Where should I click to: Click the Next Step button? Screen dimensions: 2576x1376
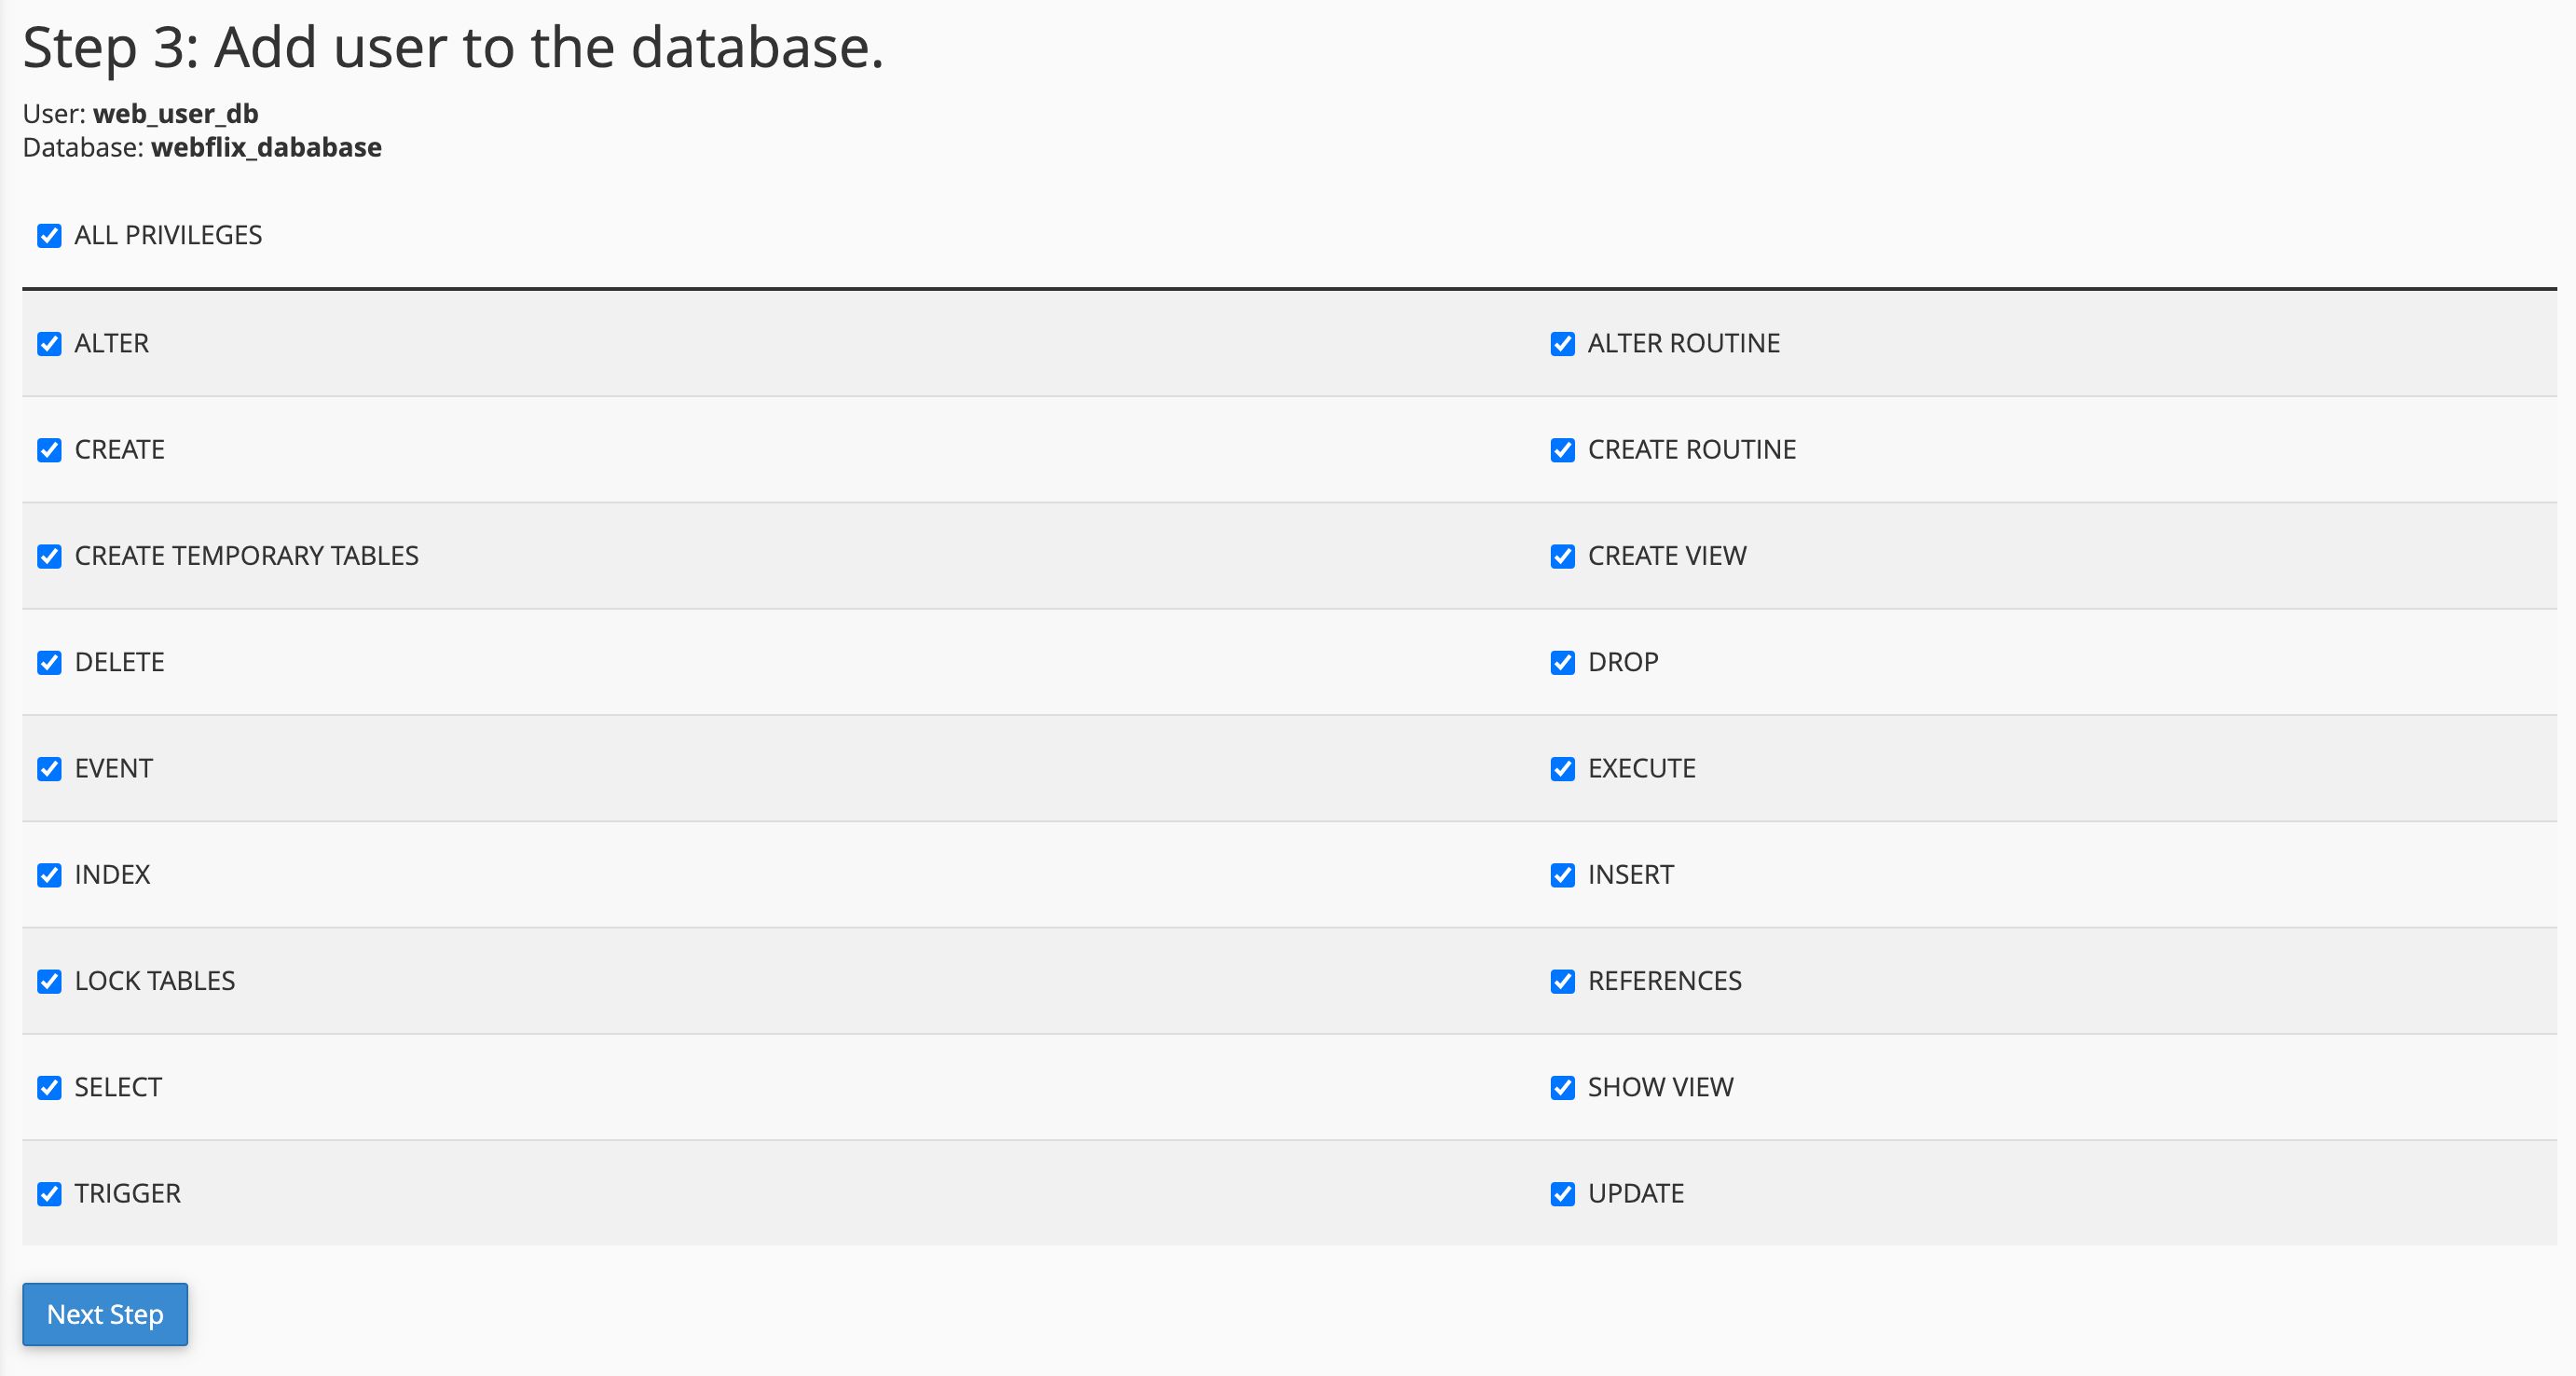(x=105, y=1314)
